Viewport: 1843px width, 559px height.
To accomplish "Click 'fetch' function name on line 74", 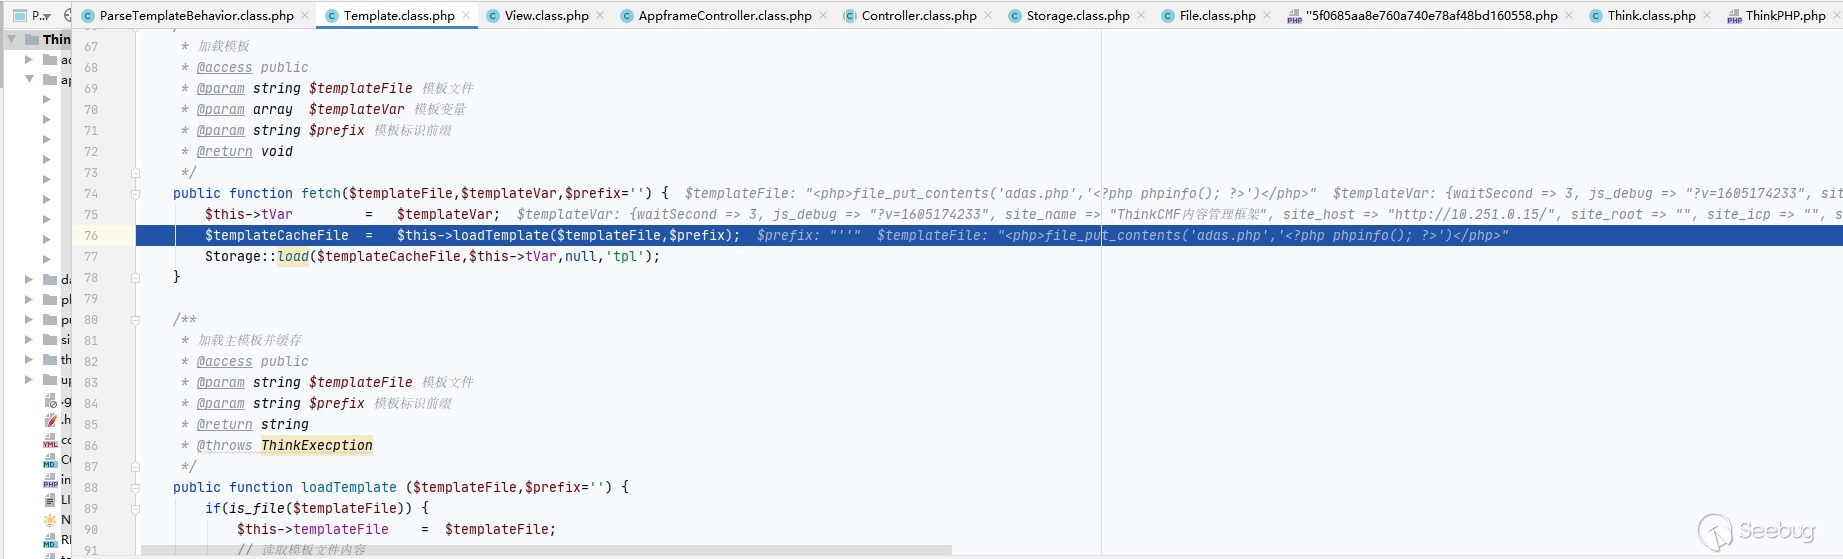I will click(321, 193).
